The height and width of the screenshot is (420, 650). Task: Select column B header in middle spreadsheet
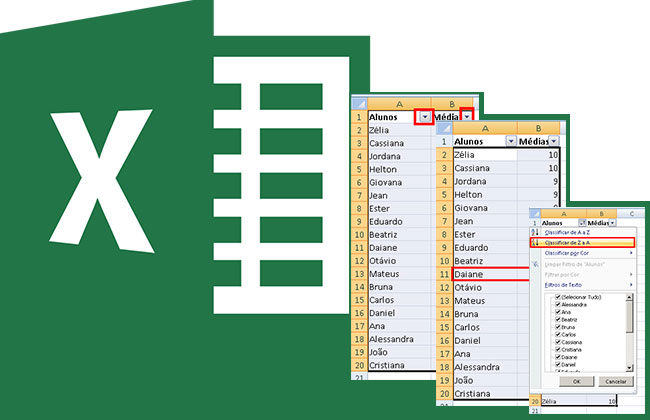tap(538, 128)
